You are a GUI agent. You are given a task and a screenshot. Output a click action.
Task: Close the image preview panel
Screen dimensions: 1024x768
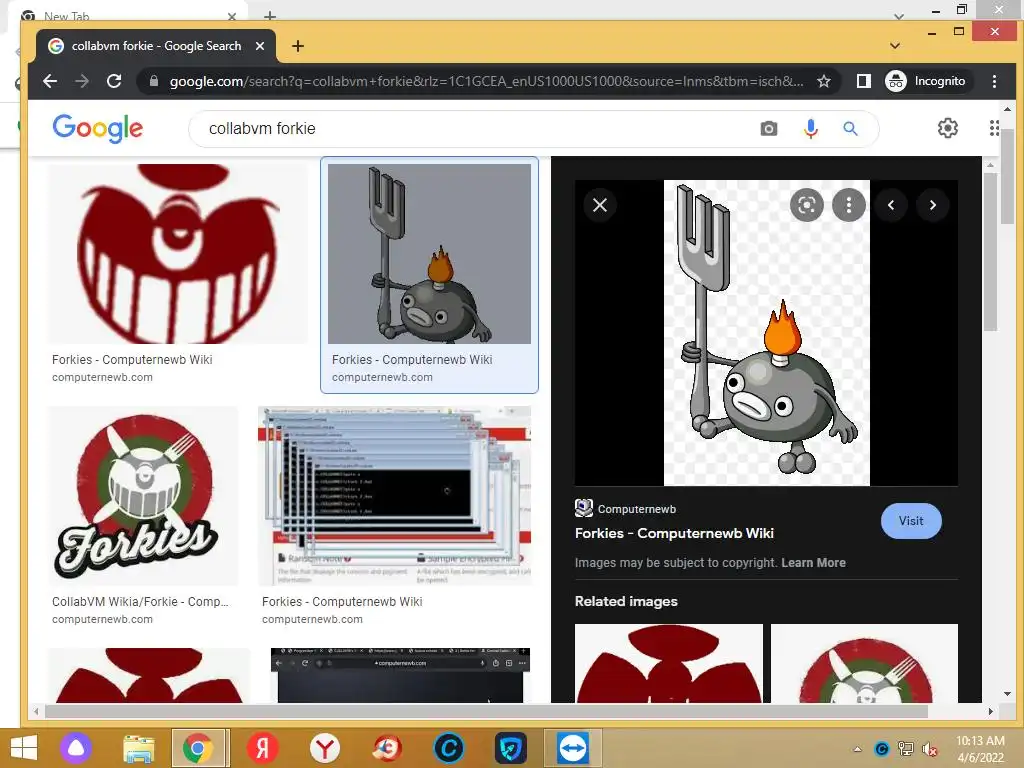[600, 205]
